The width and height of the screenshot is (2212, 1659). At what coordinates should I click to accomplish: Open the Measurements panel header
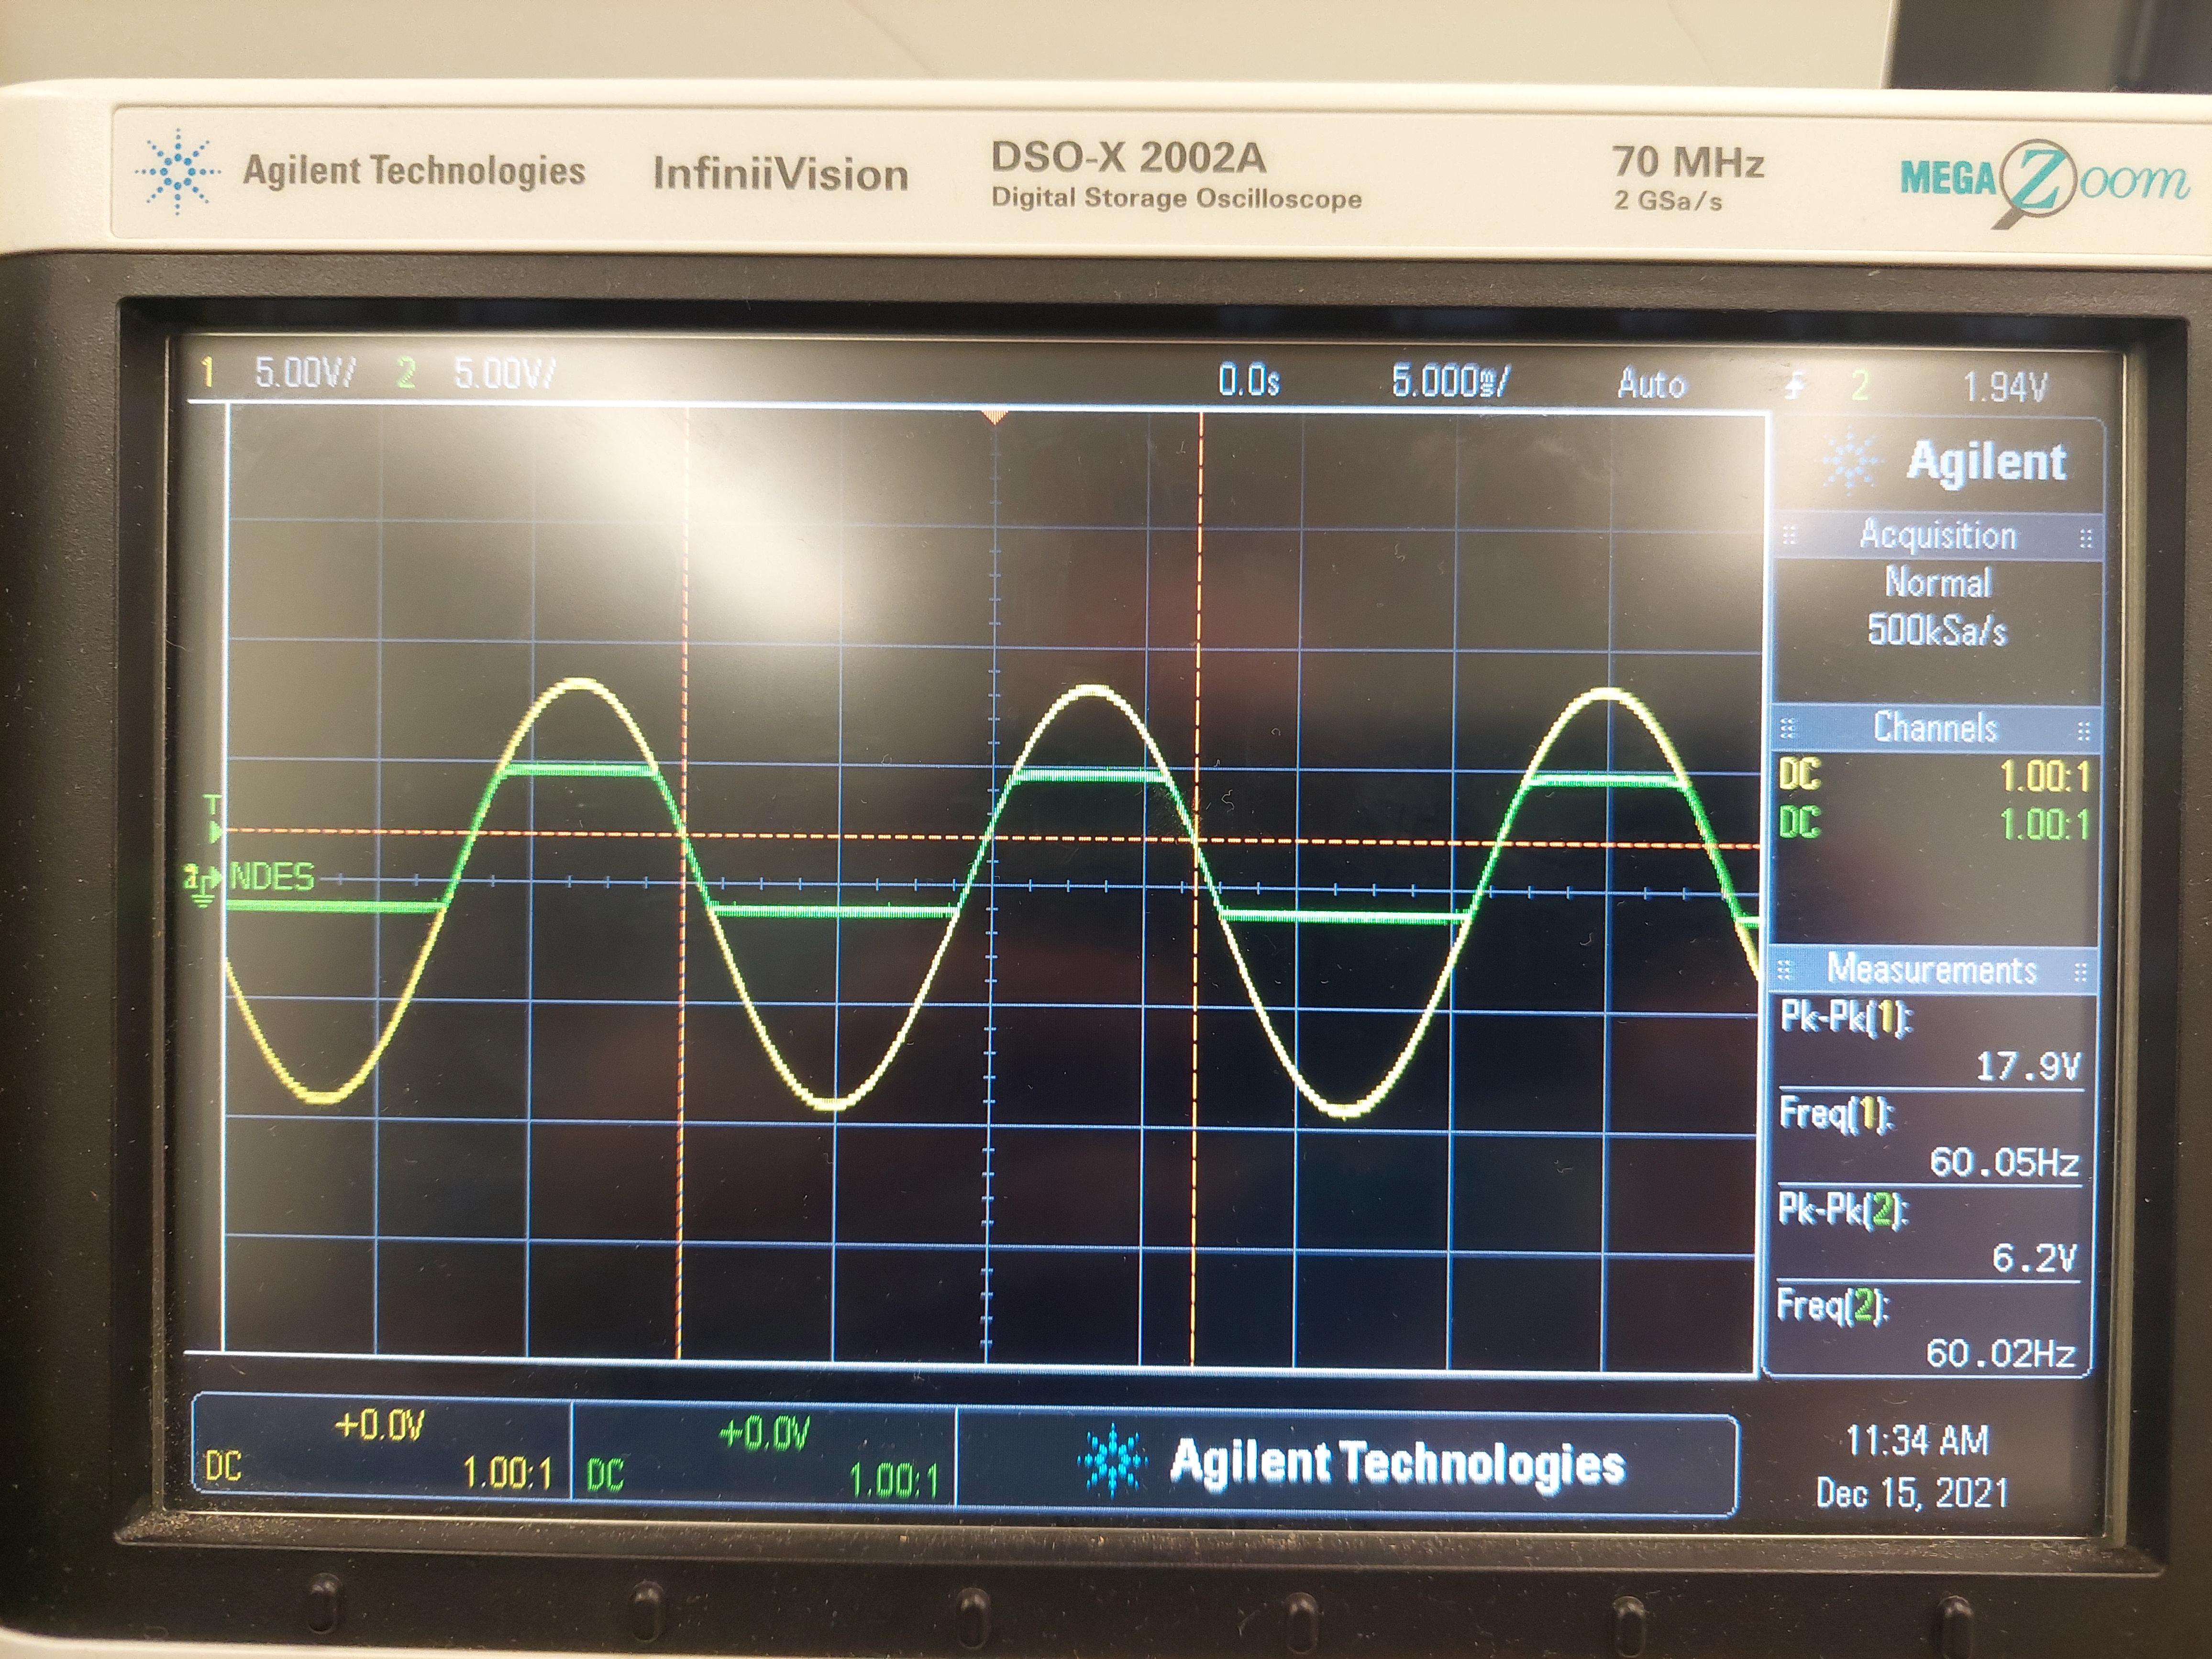1932,969
